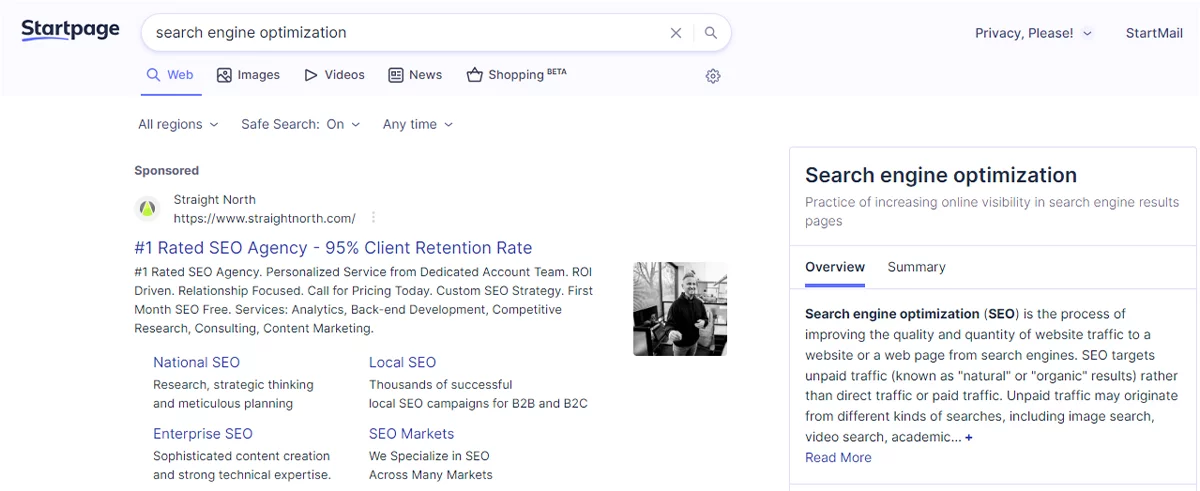Viewport: 1200px width, 491px height.
Task: Switch to the News tab
Action: click(x=415, y=75)
